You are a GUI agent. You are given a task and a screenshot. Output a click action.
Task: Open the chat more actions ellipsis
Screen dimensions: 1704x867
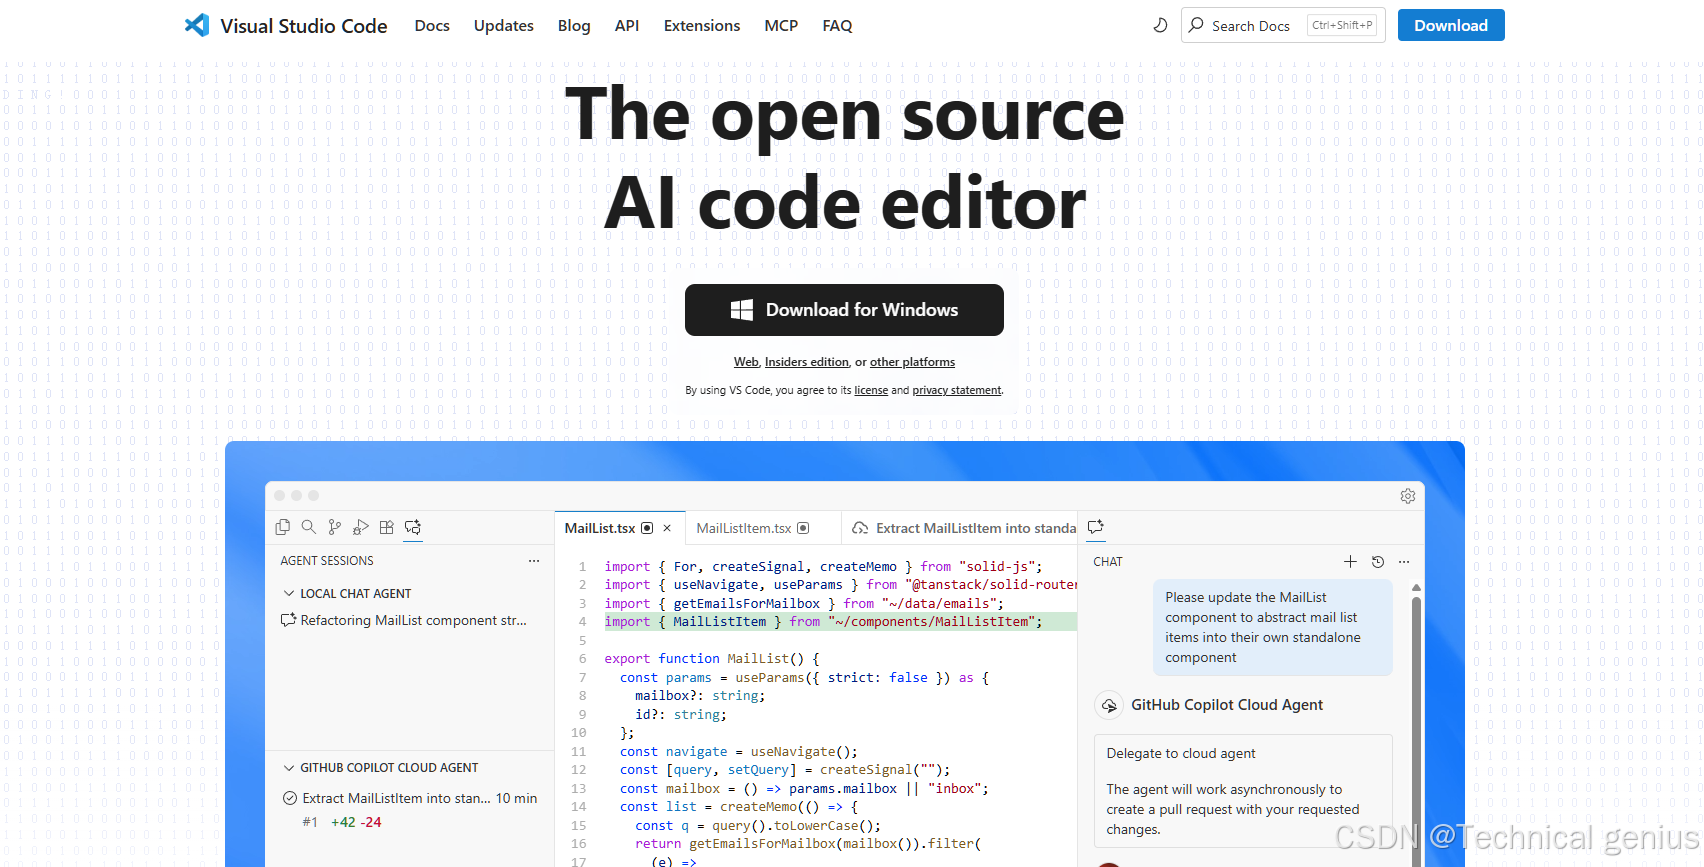1404,562
